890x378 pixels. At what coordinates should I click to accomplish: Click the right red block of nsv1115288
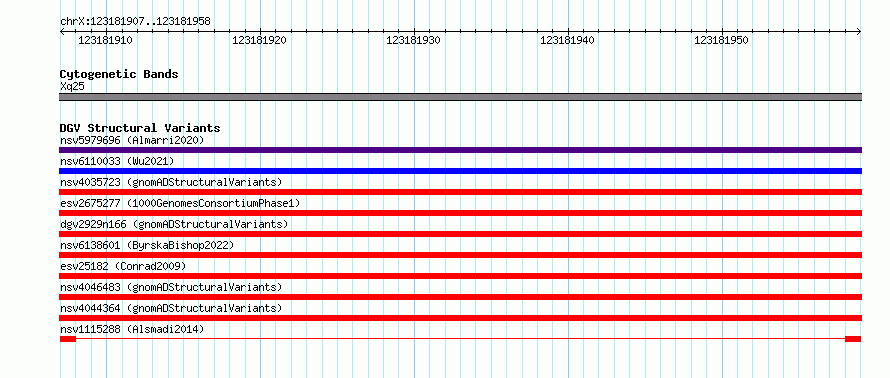point(853,339)
